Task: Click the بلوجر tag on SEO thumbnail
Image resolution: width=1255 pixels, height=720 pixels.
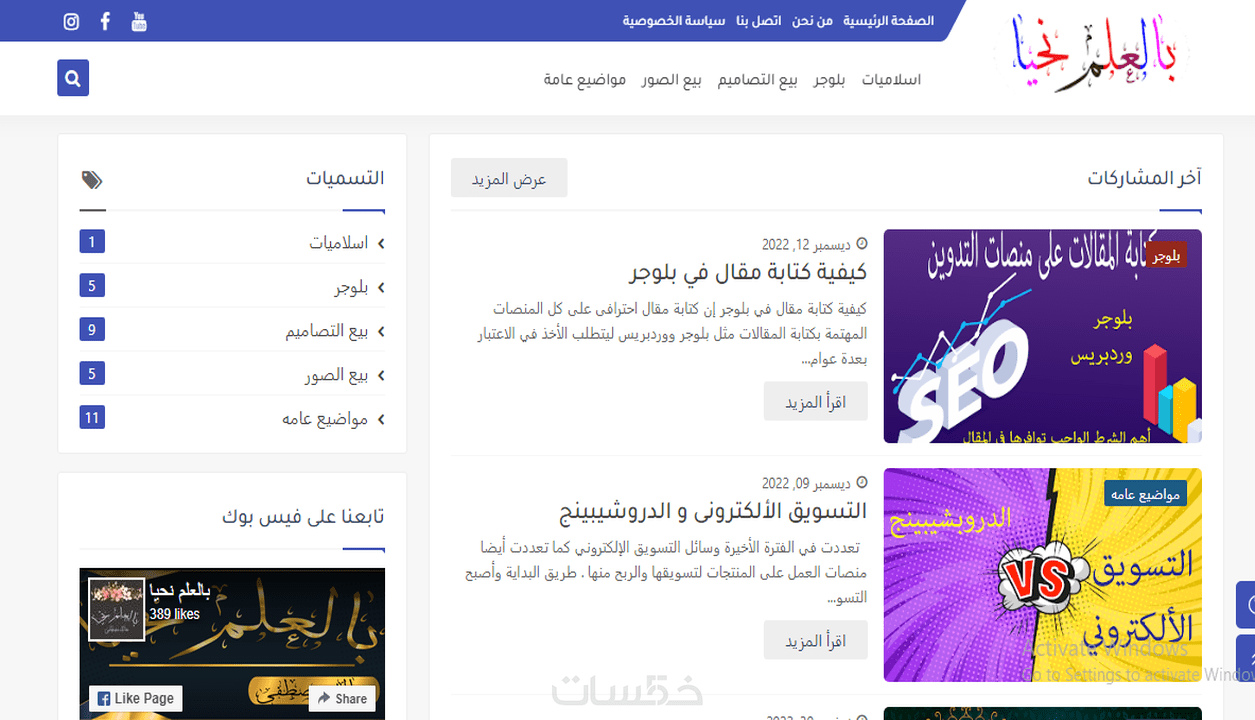Action: click(x=1167, y=255)
